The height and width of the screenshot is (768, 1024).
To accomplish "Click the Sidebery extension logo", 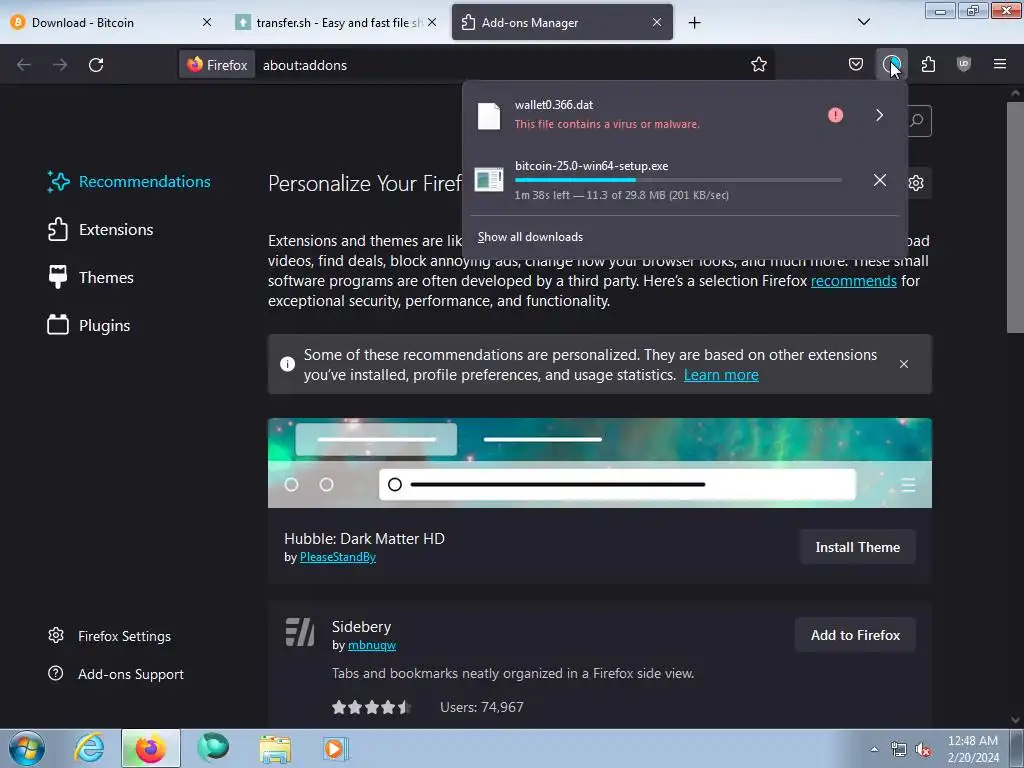I will 300,632.
